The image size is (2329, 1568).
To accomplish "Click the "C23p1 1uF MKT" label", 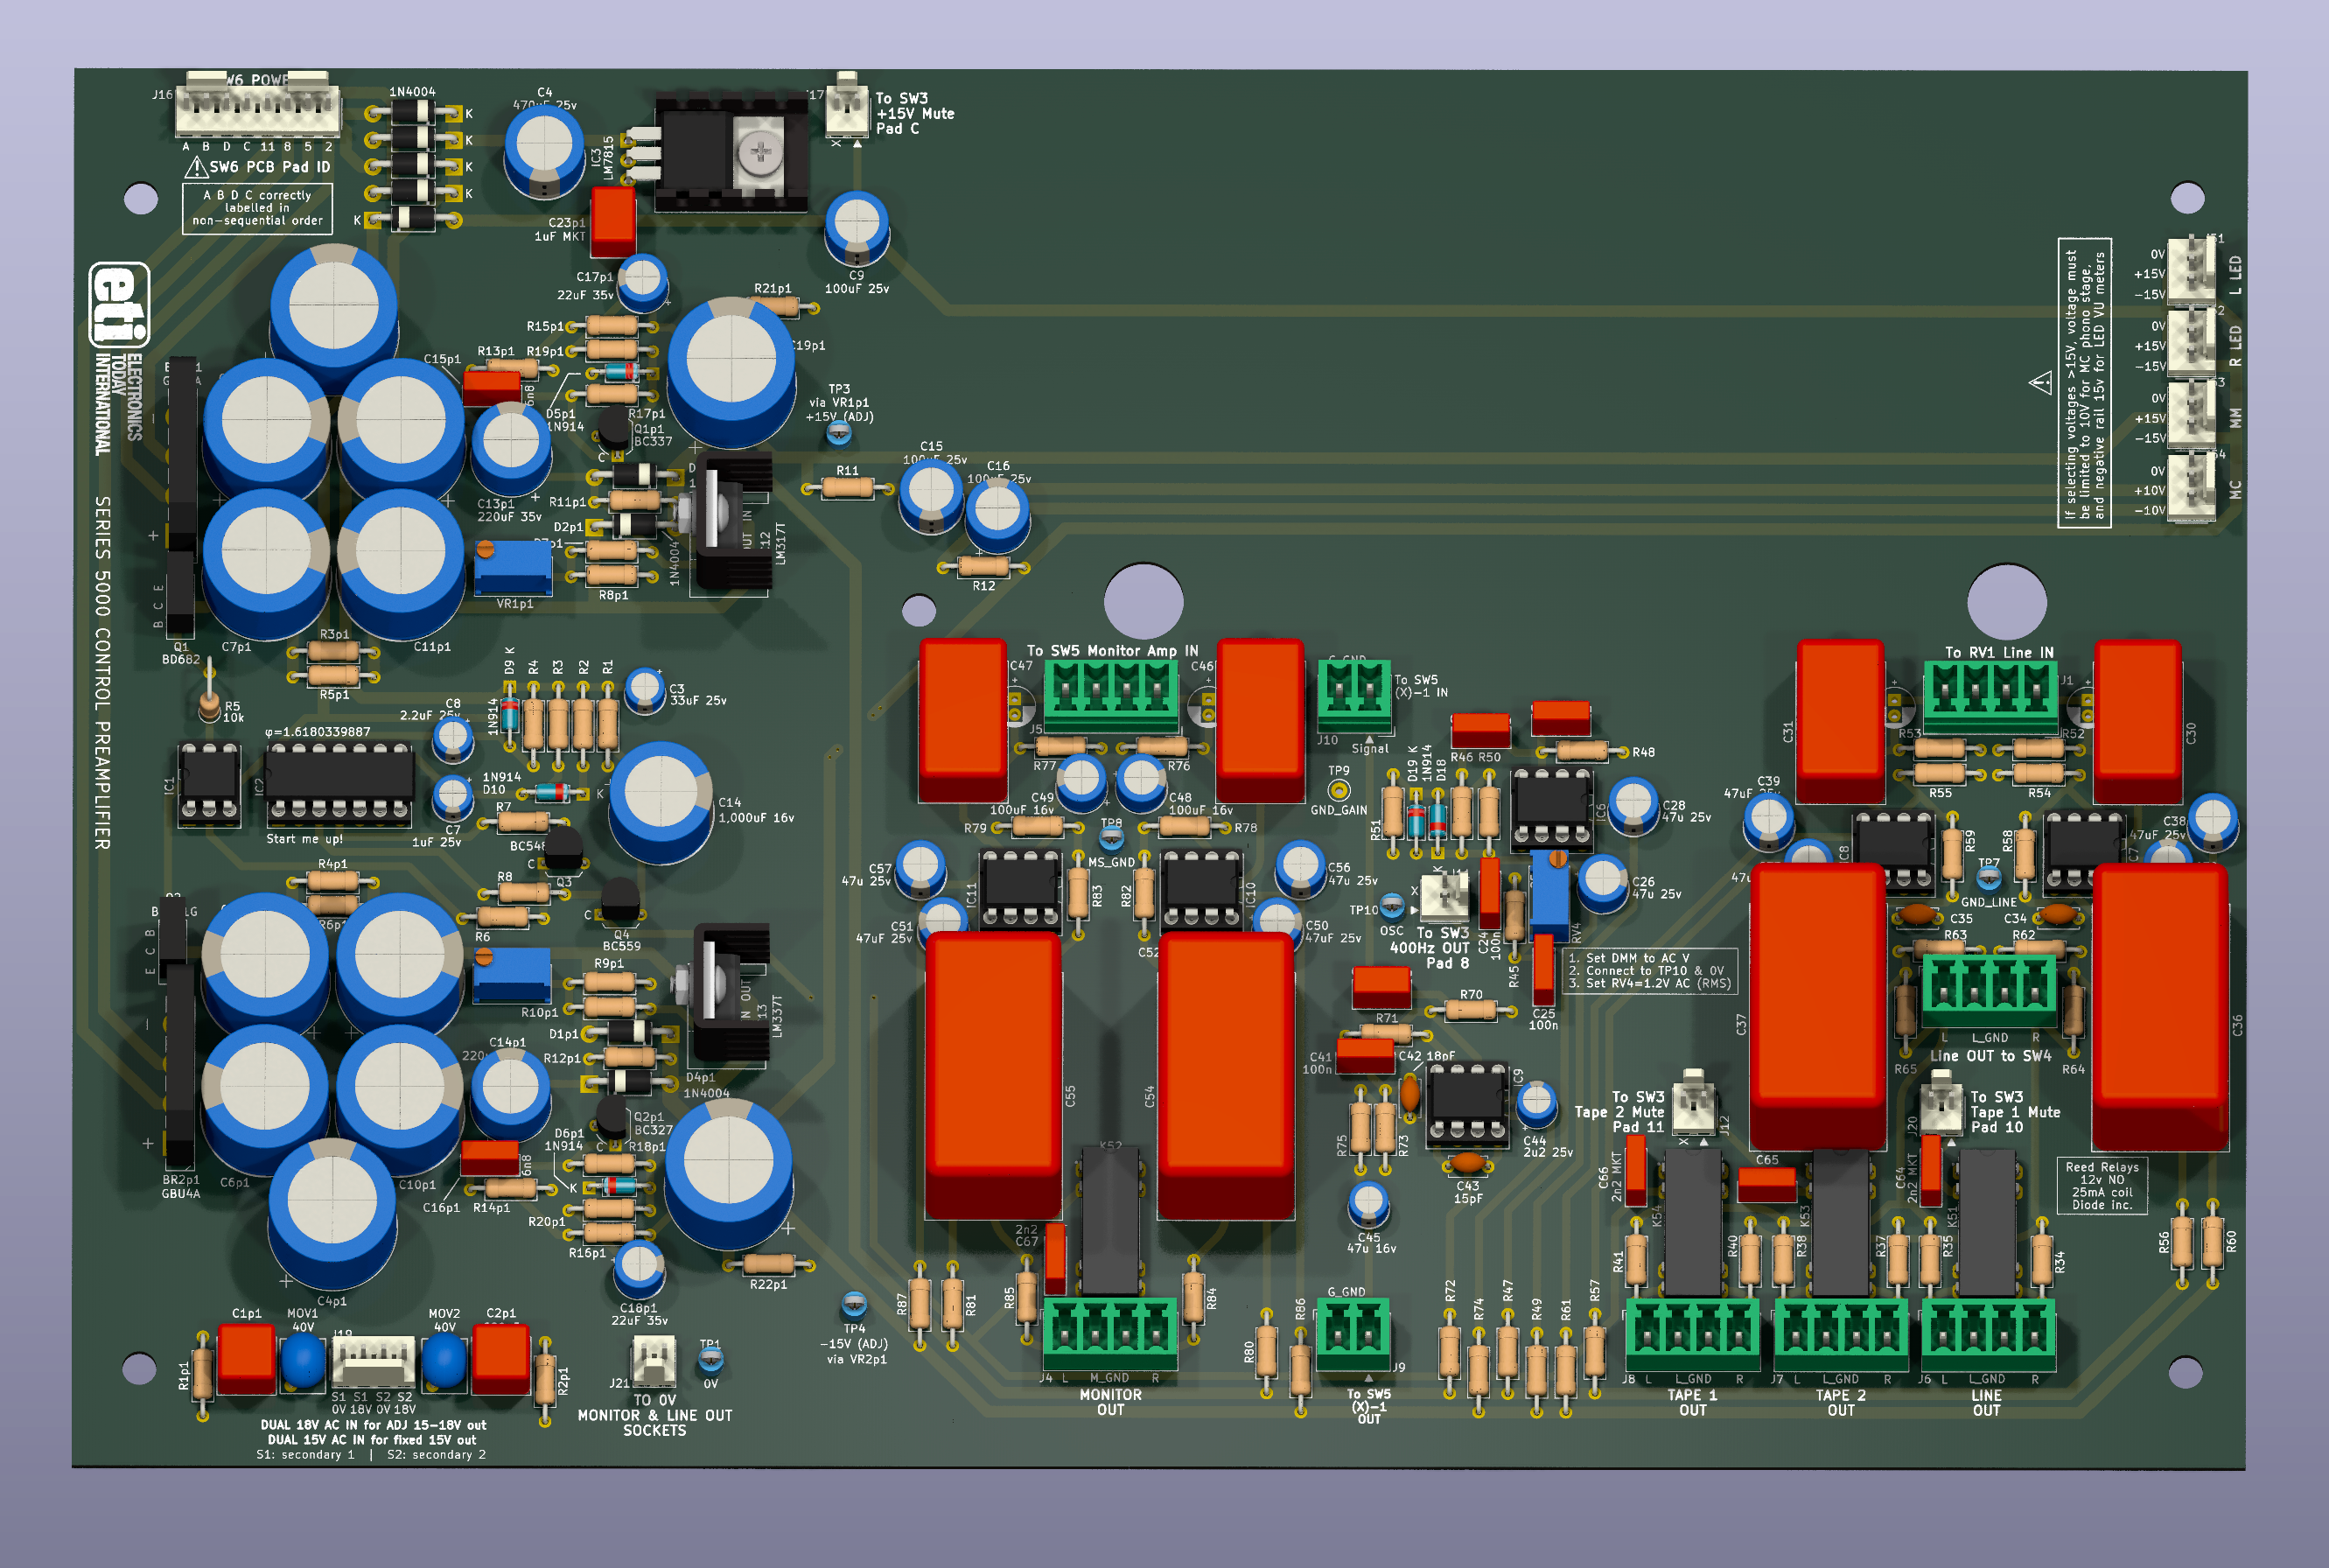I will pos(560,230).
